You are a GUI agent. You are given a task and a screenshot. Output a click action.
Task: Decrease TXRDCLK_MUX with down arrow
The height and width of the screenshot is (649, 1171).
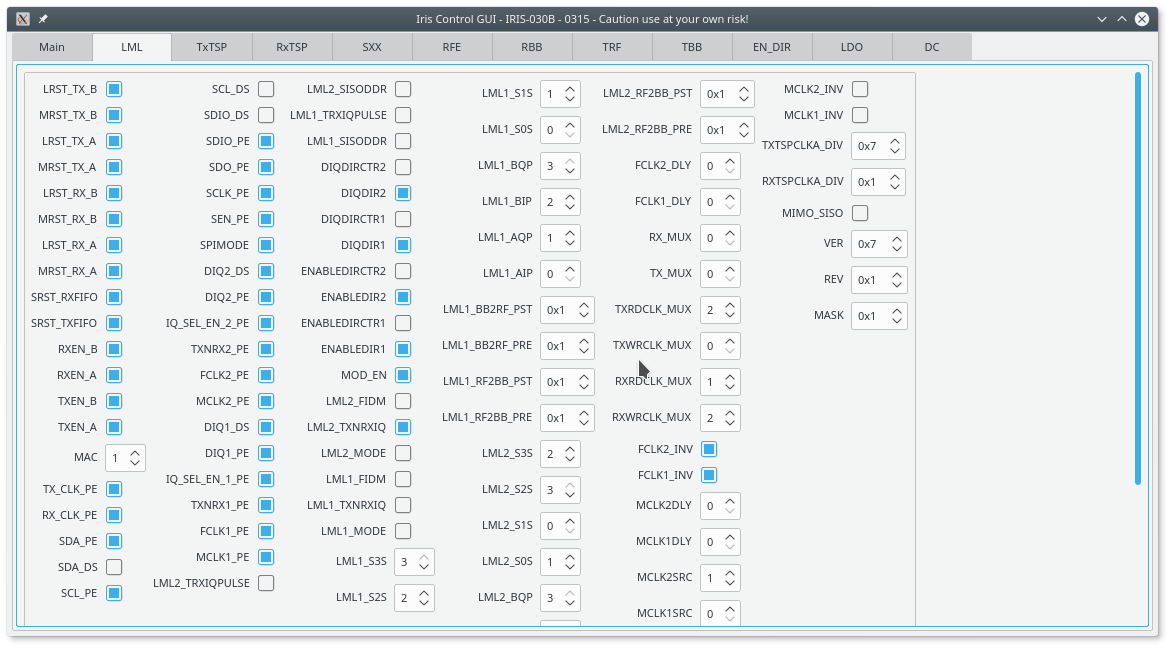click(x=730, y=315)
